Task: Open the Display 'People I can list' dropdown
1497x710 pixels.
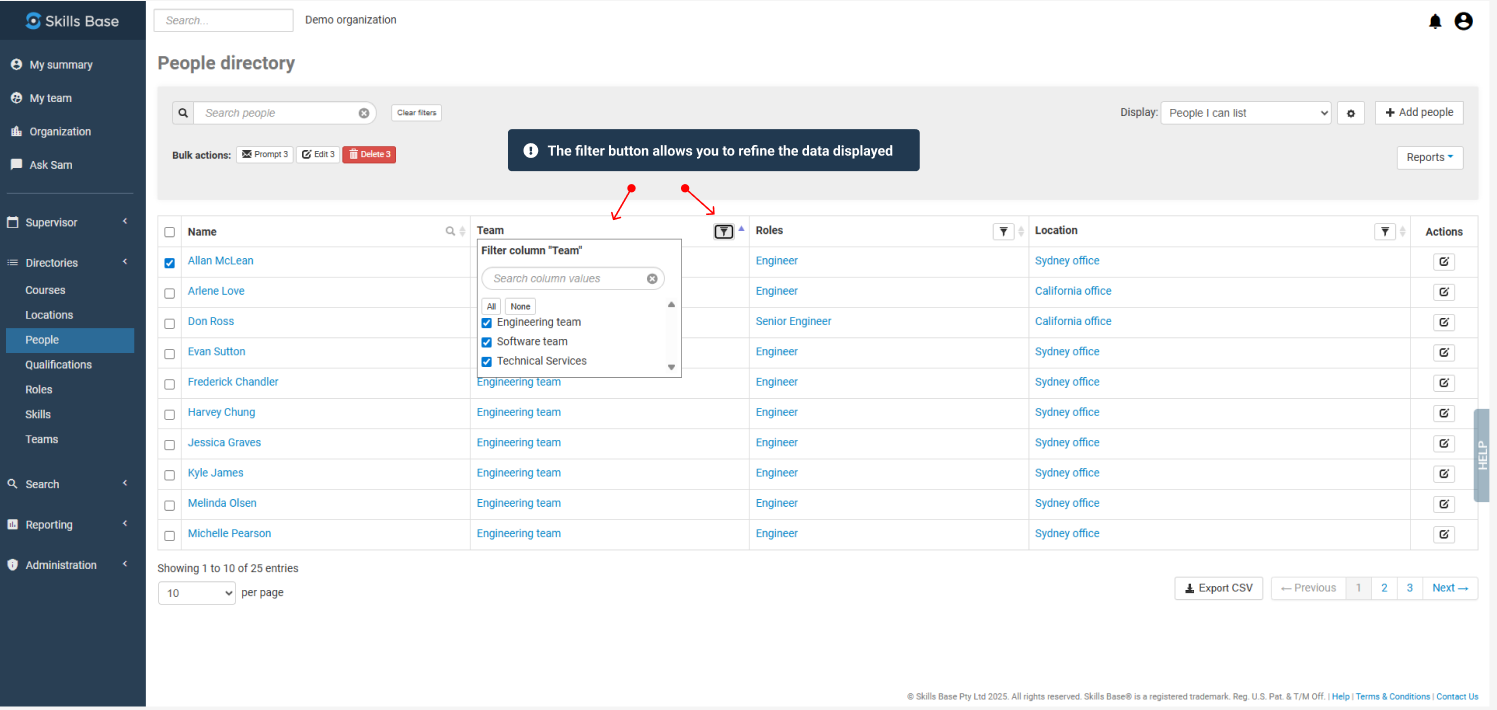Action: click(x=1245, y=113)
